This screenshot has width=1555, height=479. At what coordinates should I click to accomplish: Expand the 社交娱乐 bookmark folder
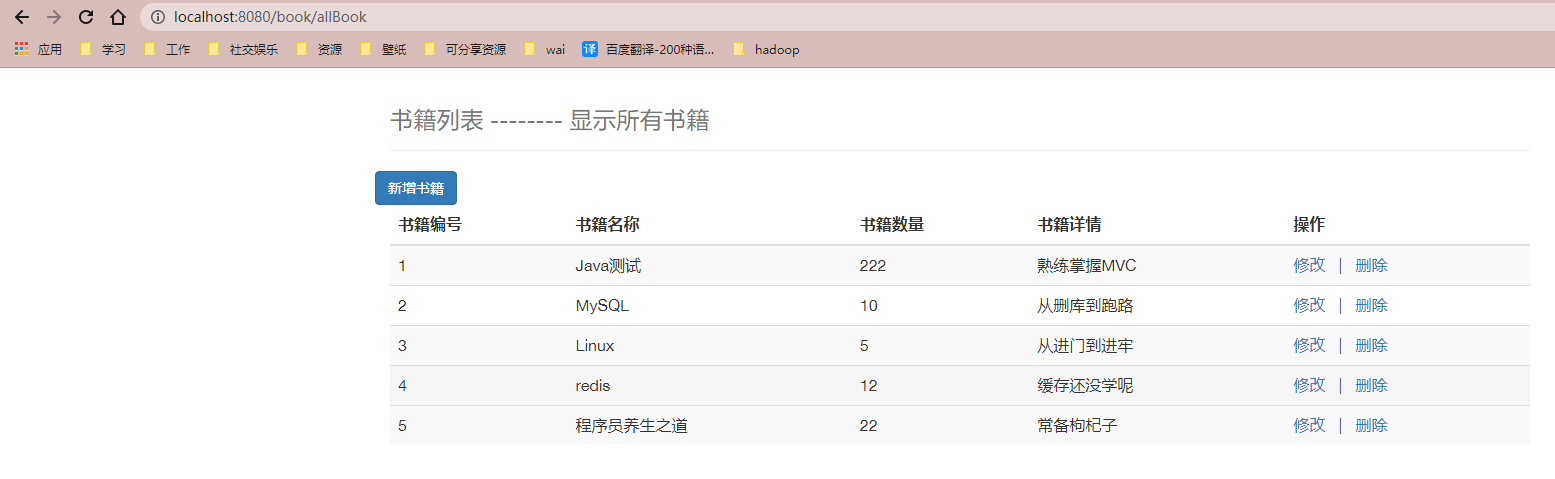(x=243, y=49)
